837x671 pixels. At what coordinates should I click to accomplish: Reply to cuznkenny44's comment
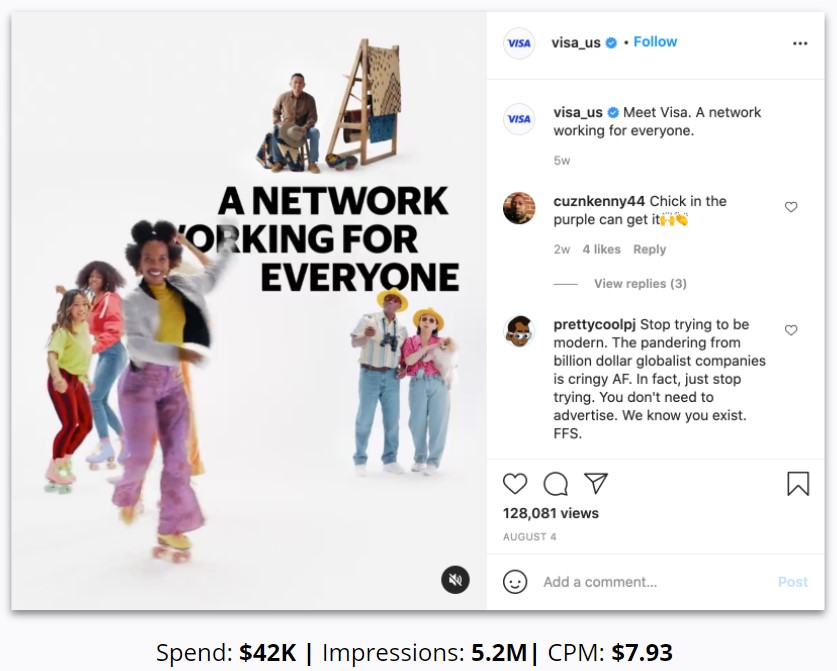coord(649,249)
